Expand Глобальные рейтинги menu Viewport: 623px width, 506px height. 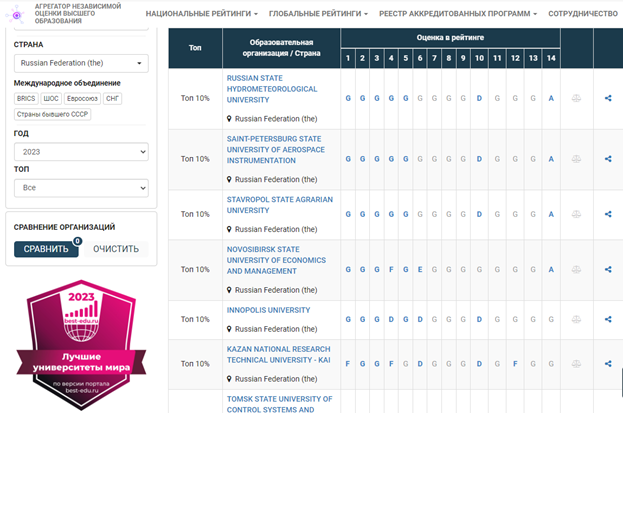pyautogui.click(x=318, y=14)
